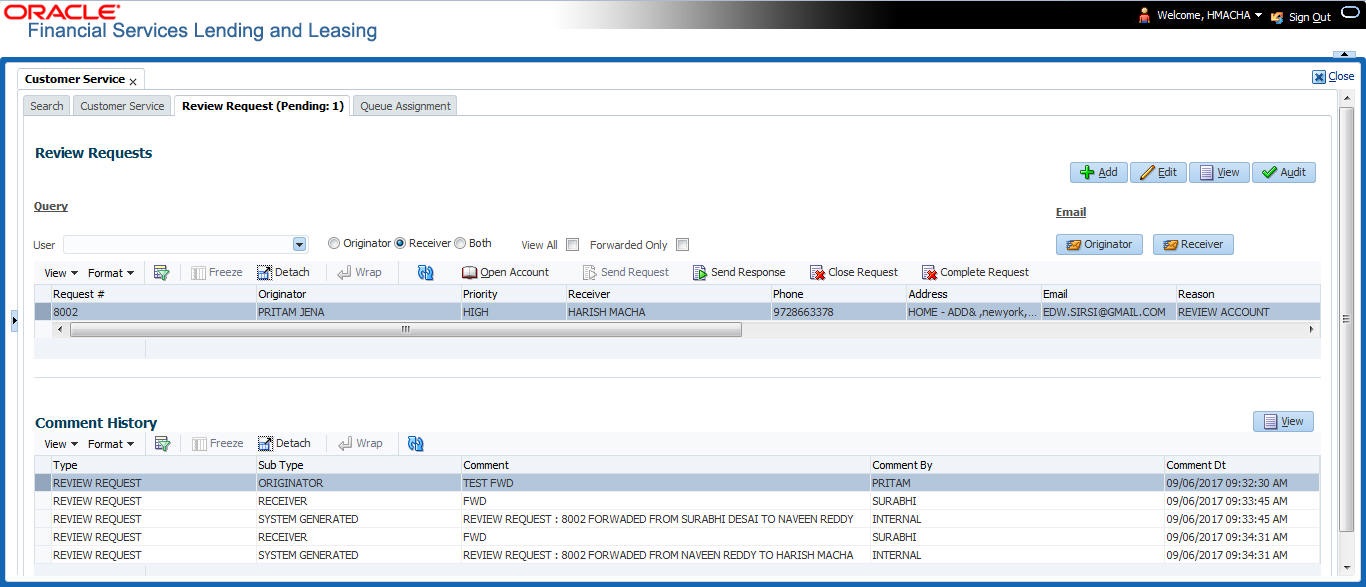Viewport: 1366px width, 587px height.
Task: Click the user avatar icon beside Welcome
Action: click(x=1144, y=15)
